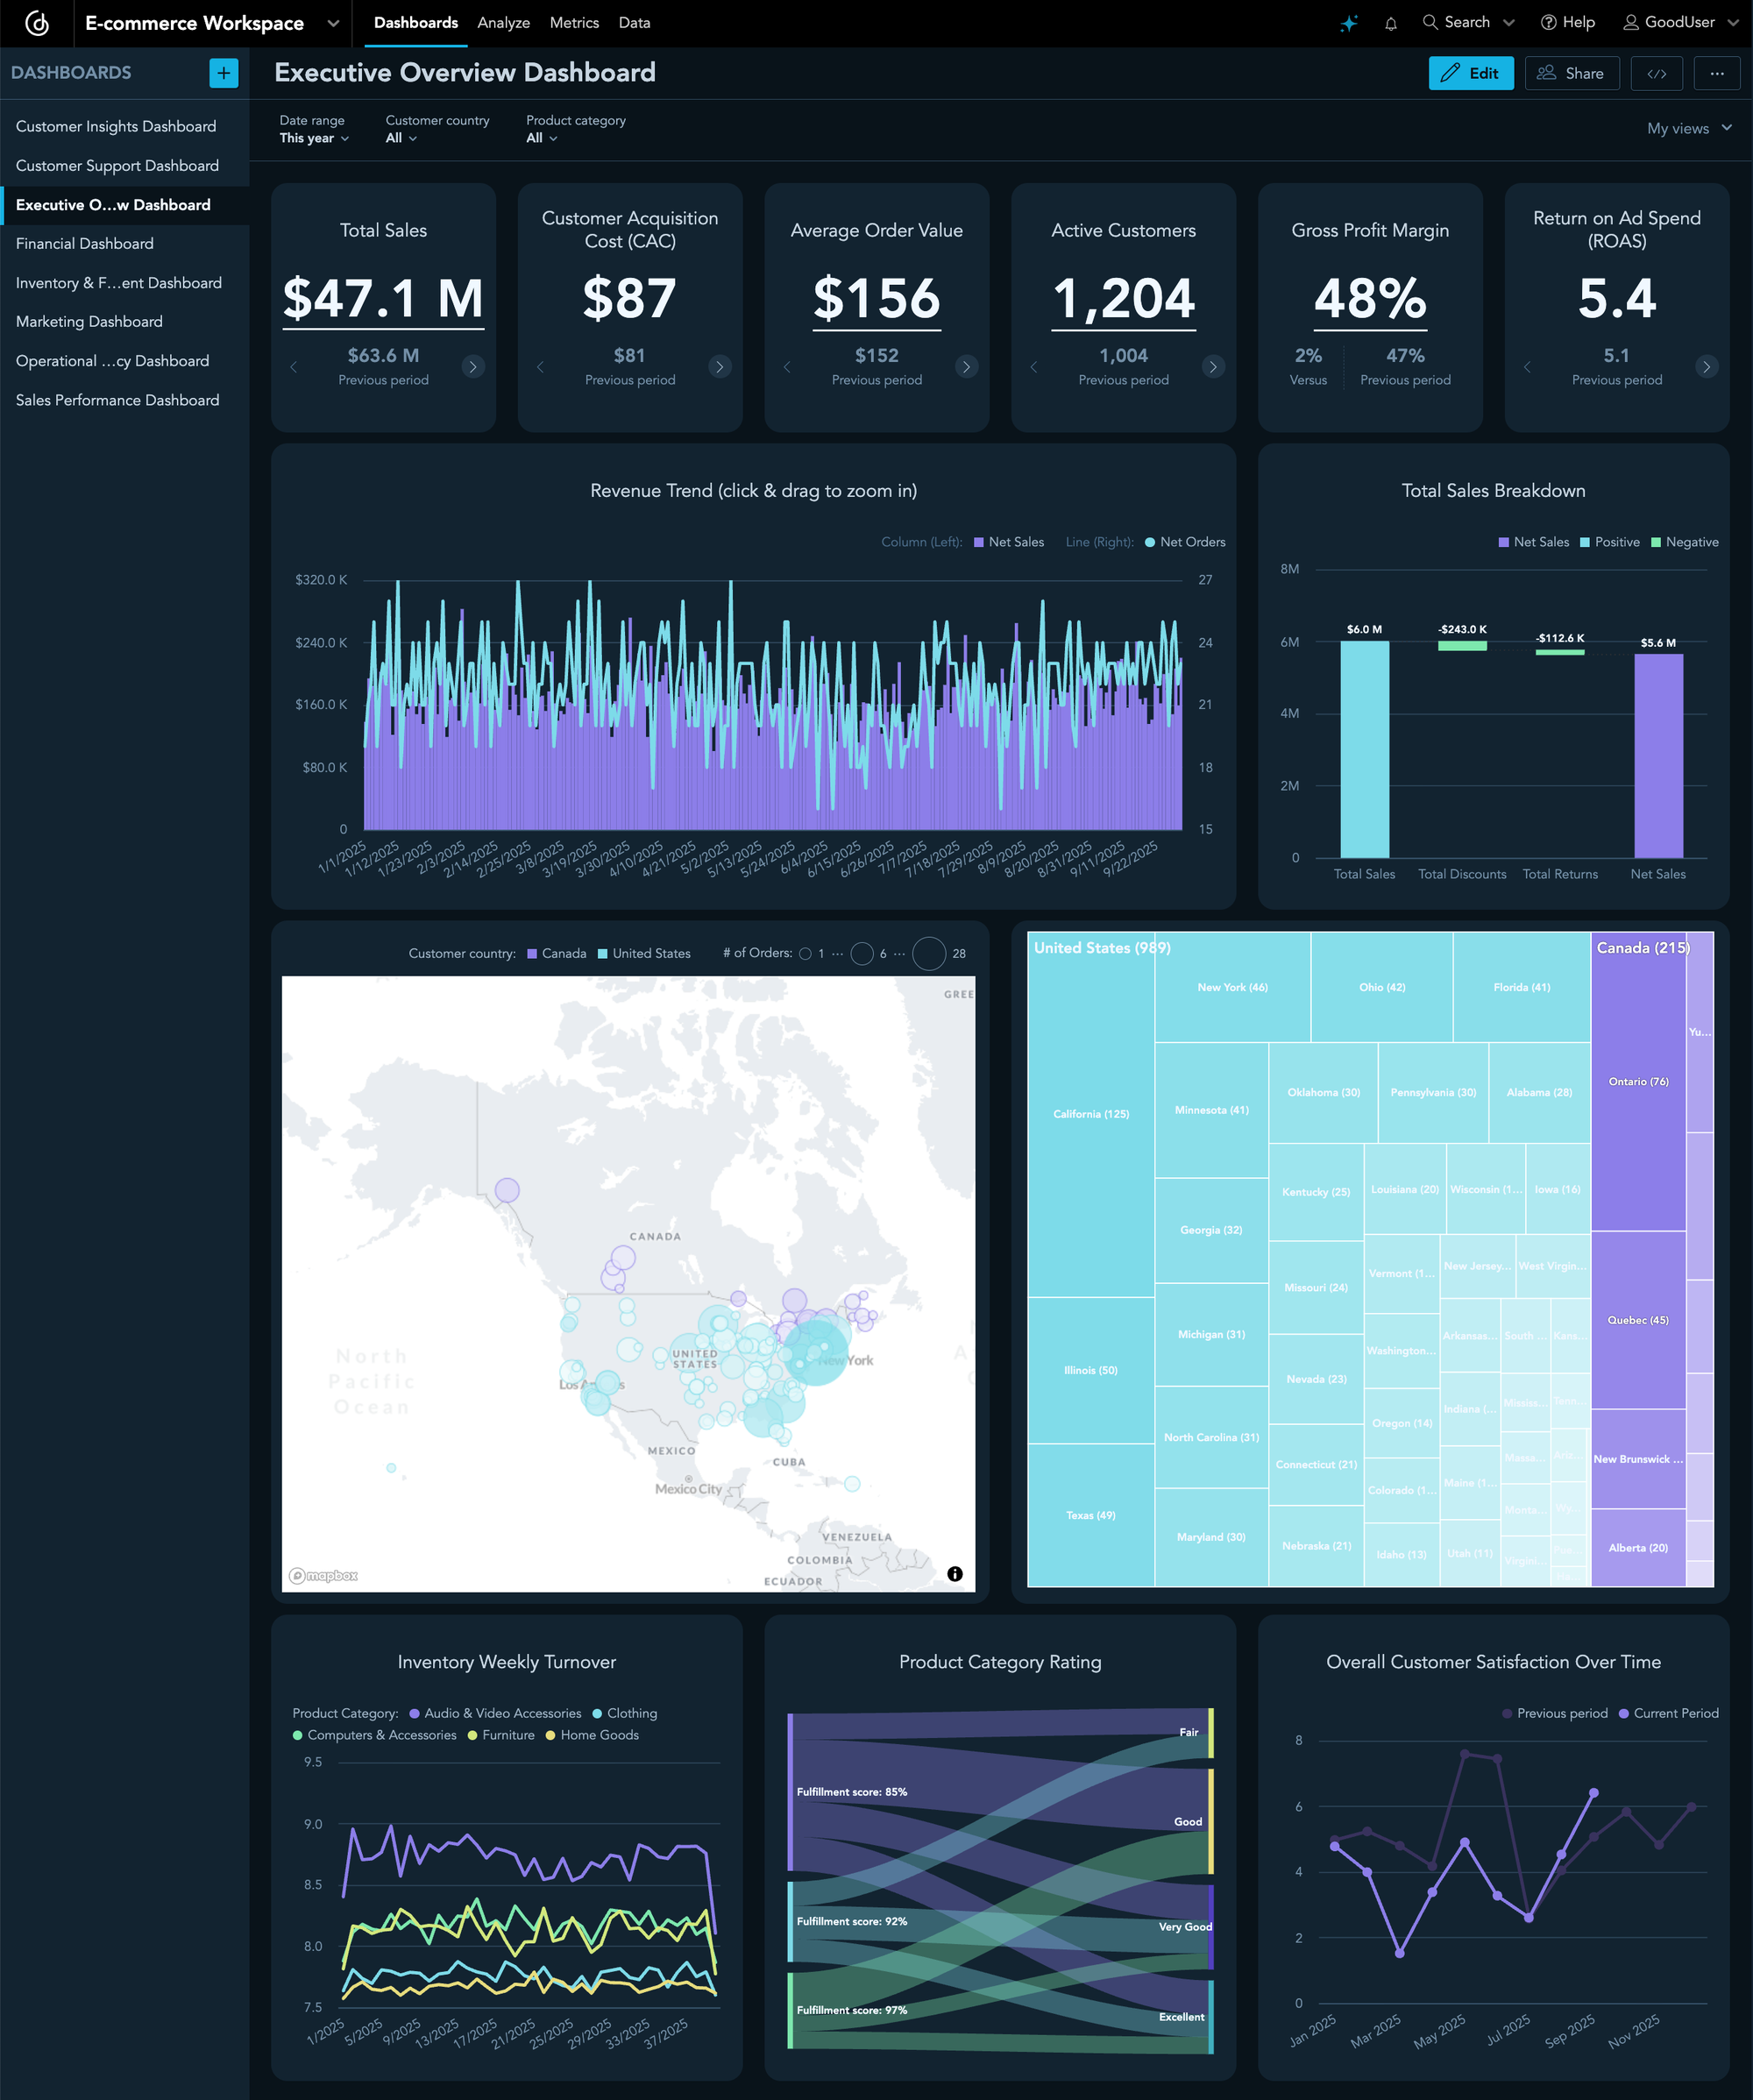Open the Analyze section
Image resolution: width=1753 pixels, height=2100 pixels.
[504, 22]
